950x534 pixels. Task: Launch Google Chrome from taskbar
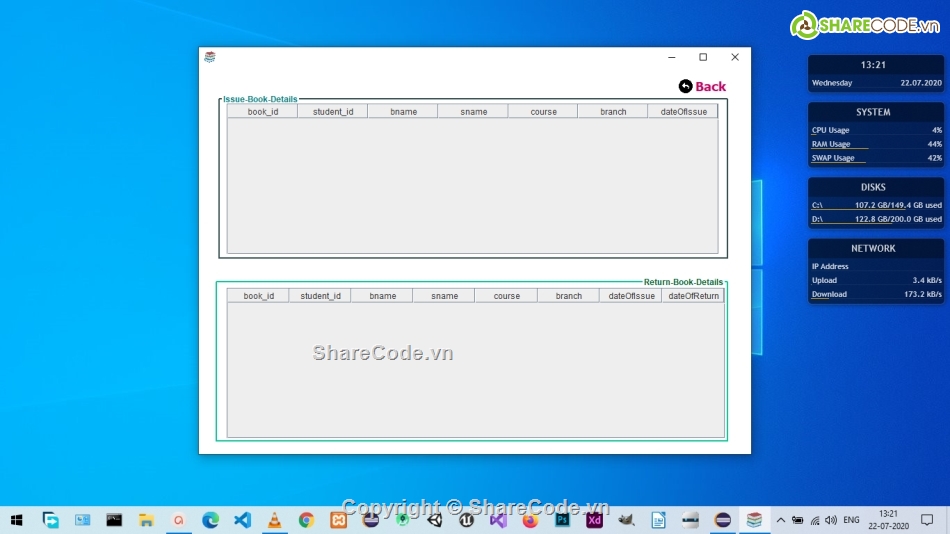click(306, 520)
